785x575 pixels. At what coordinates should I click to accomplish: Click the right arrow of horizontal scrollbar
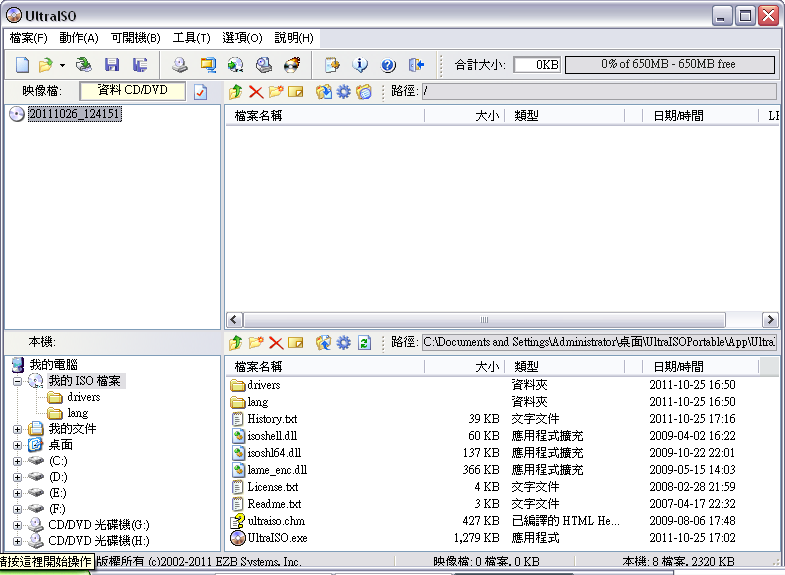[770, 320]
